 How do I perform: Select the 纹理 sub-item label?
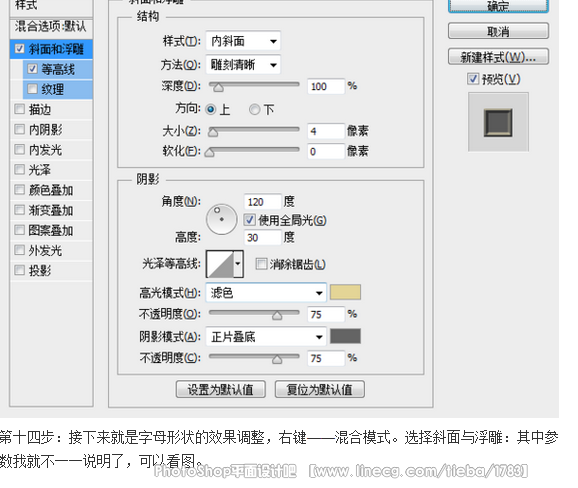(x=52, y=89)
